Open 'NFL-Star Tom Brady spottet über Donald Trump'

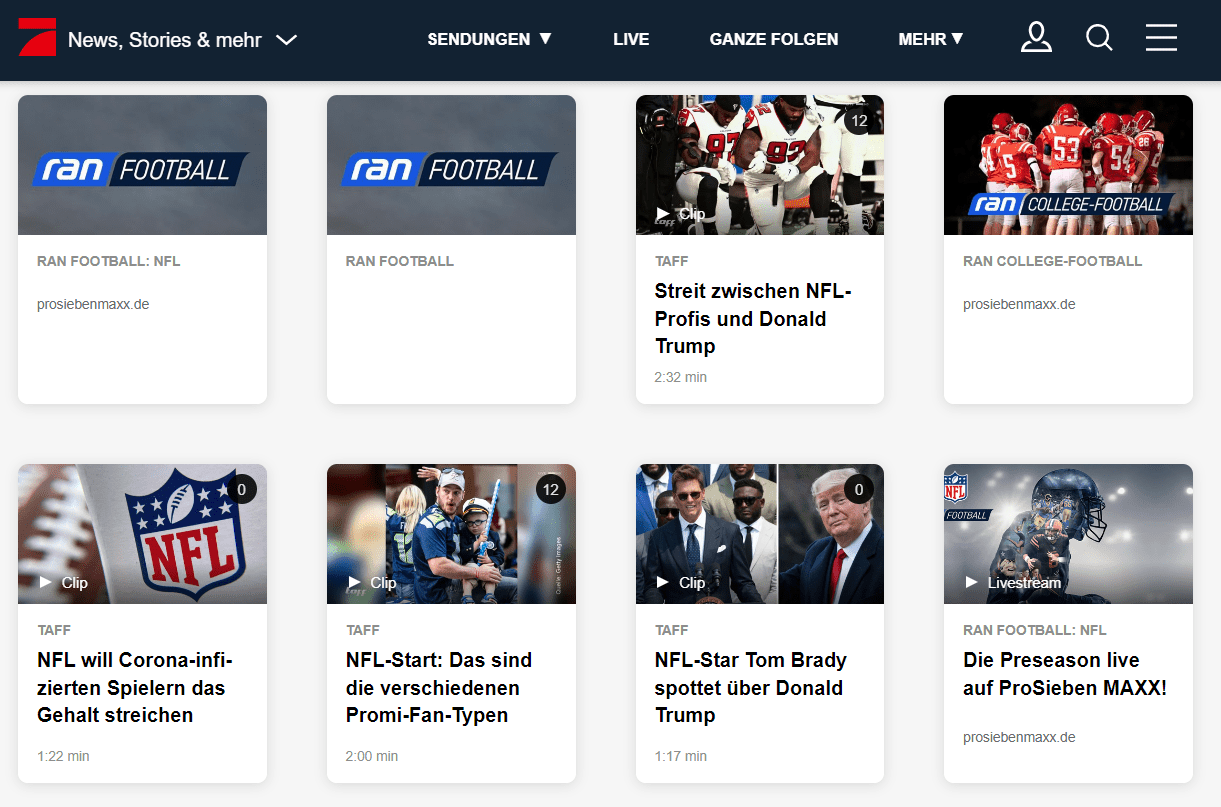(751, 688)
